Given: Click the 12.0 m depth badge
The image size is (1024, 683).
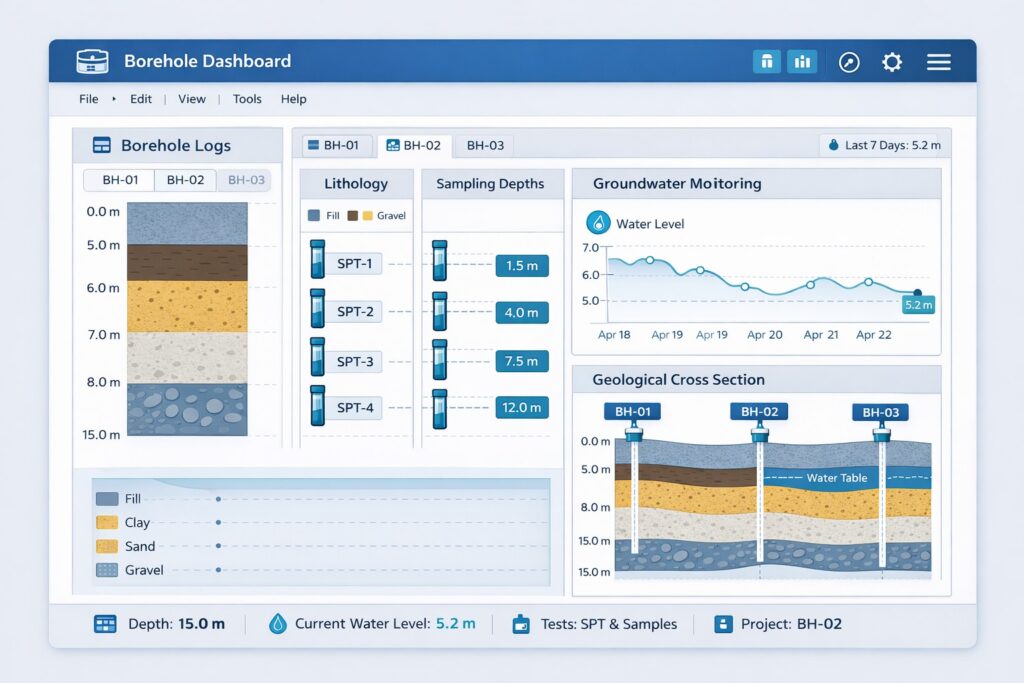Looking at the screenshot, I should pos(522,407).
